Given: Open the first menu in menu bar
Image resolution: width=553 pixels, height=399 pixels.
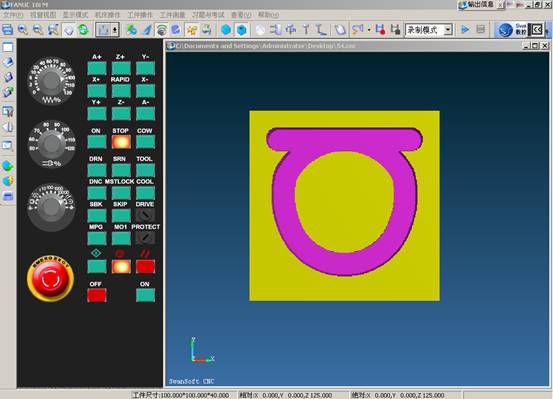Looking at the screenshot, I should click(x=13, y=15).
